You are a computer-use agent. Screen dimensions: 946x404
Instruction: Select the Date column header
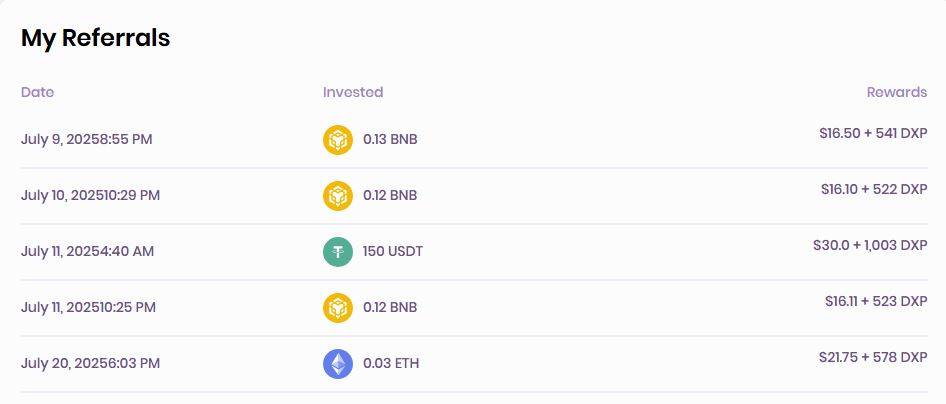click(37, 92)
